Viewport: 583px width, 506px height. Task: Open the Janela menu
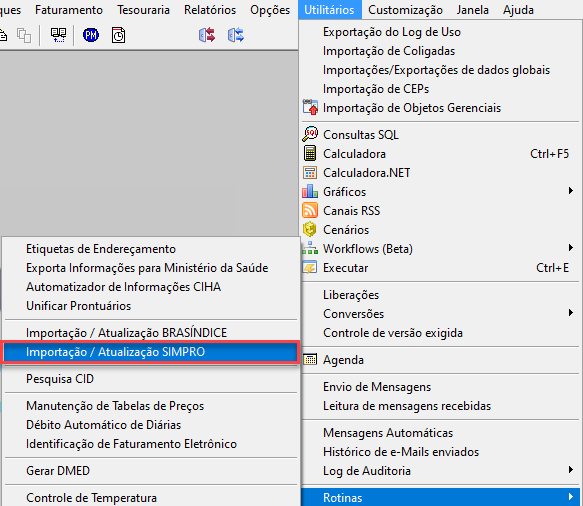click(x=473, y=10)
